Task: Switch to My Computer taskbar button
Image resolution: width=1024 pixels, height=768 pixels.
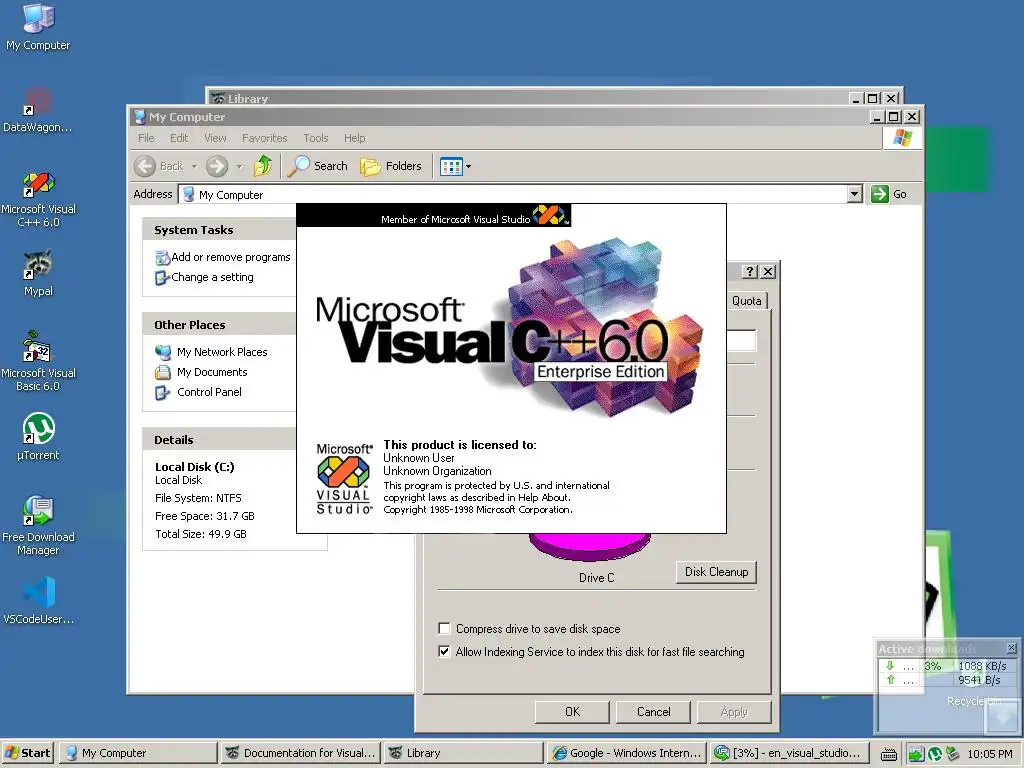Action: tap(138, 753)
